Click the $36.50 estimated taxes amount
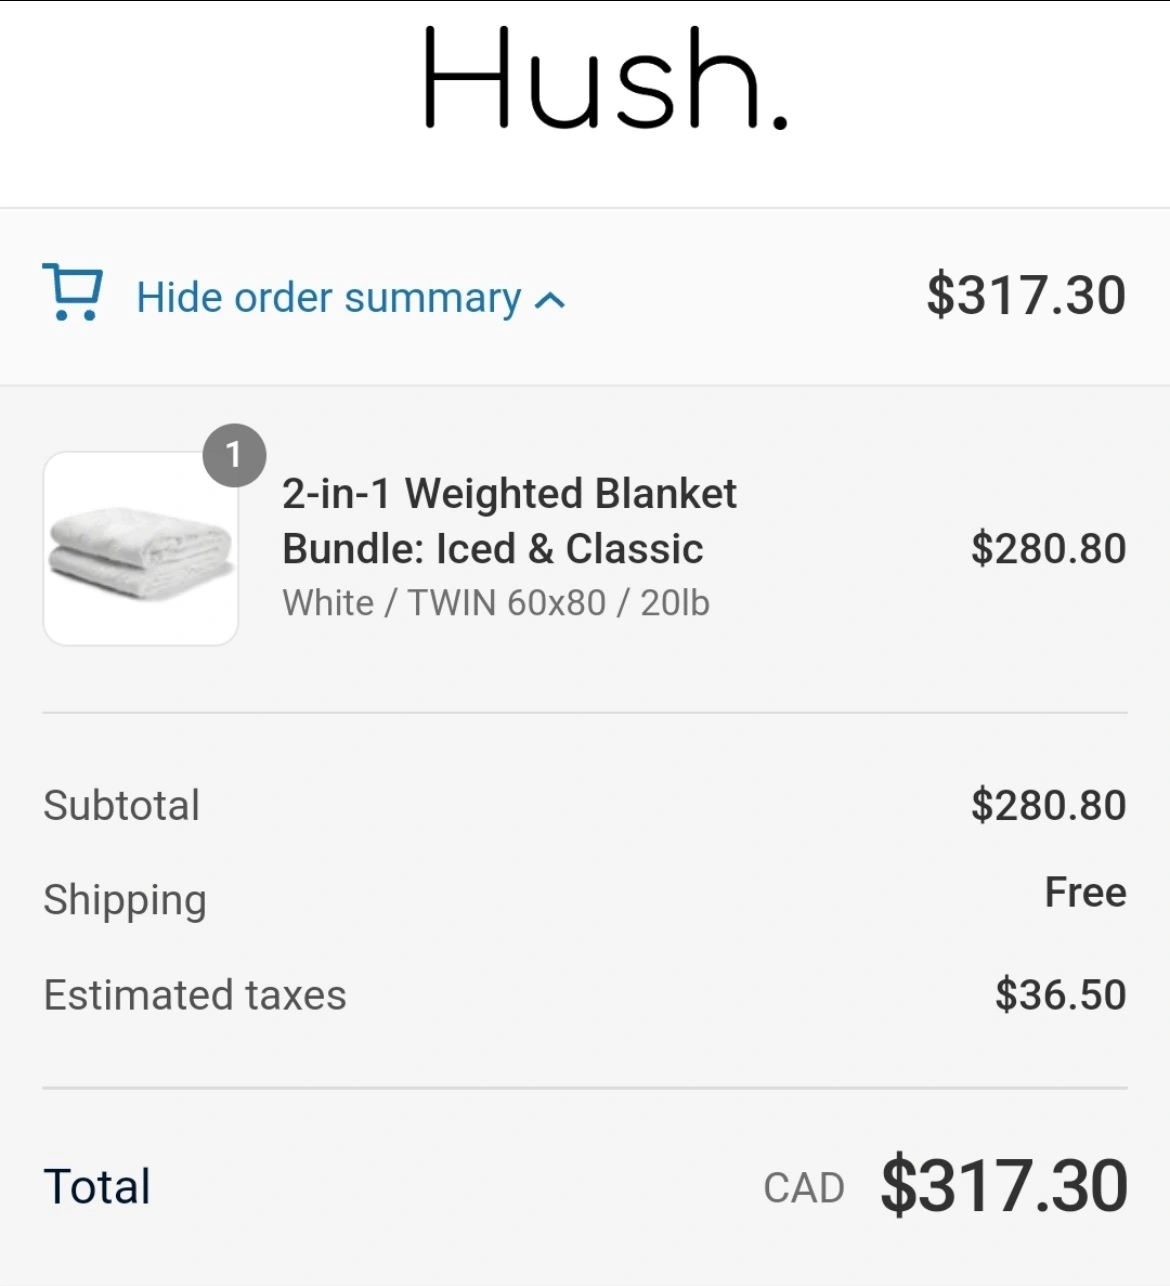This screenshot has height=1286, width=1170. click(1060, 995)
